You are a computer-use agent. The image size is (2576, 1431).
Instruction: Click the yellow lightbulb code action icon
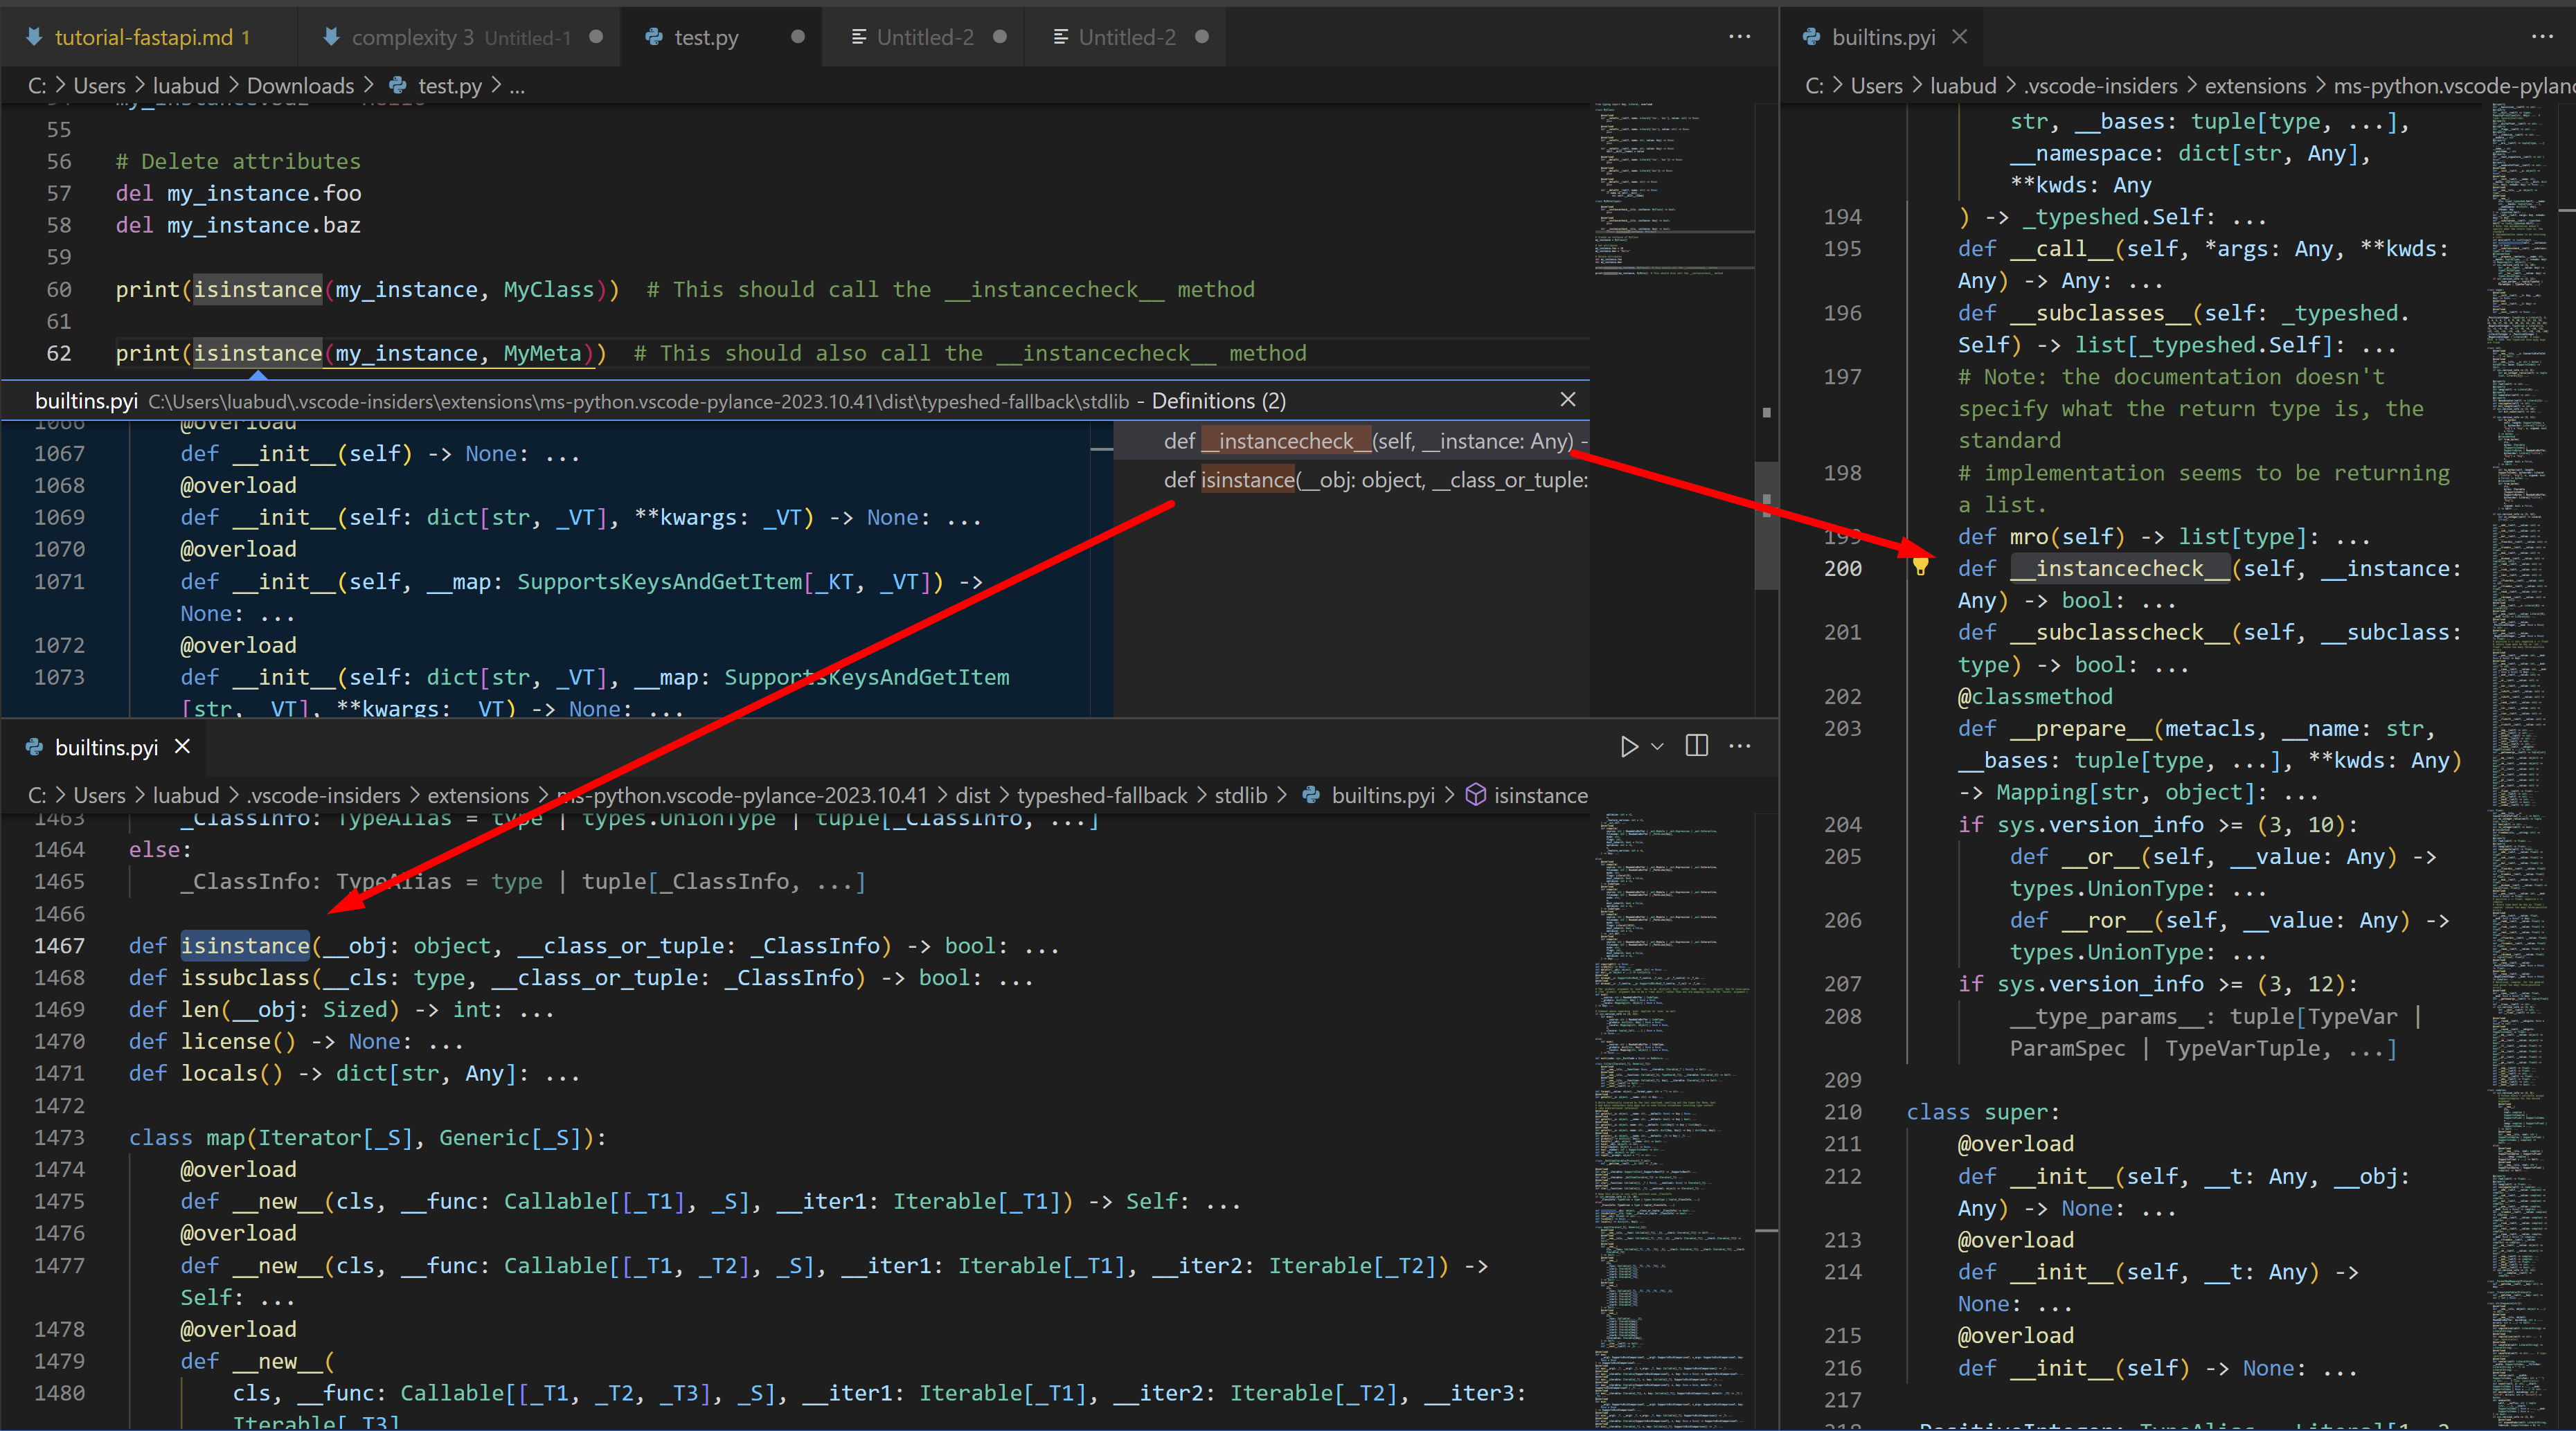(1920, 567)
